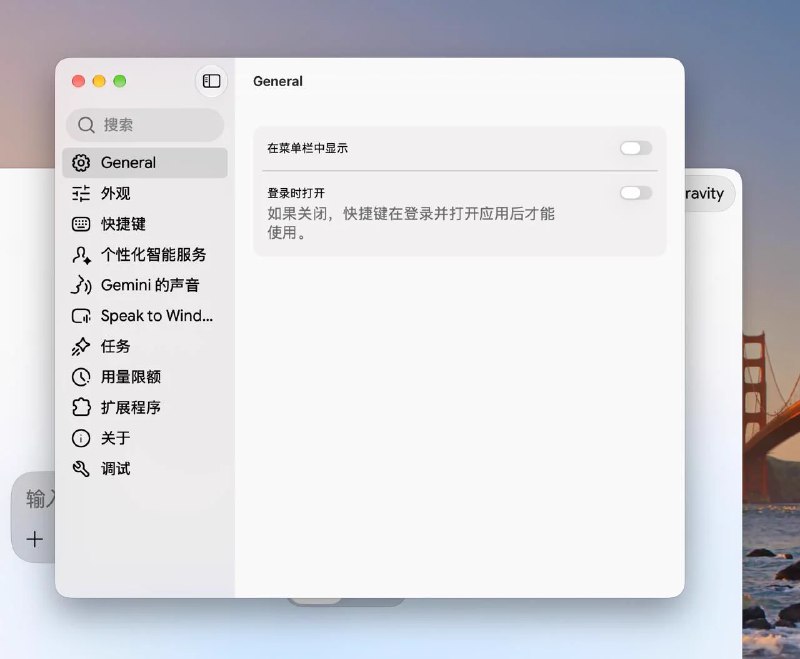Click the Speak to Window icon
Image resolution: width=800 pixels, height=659 pixels.
(x=81, y=316)
